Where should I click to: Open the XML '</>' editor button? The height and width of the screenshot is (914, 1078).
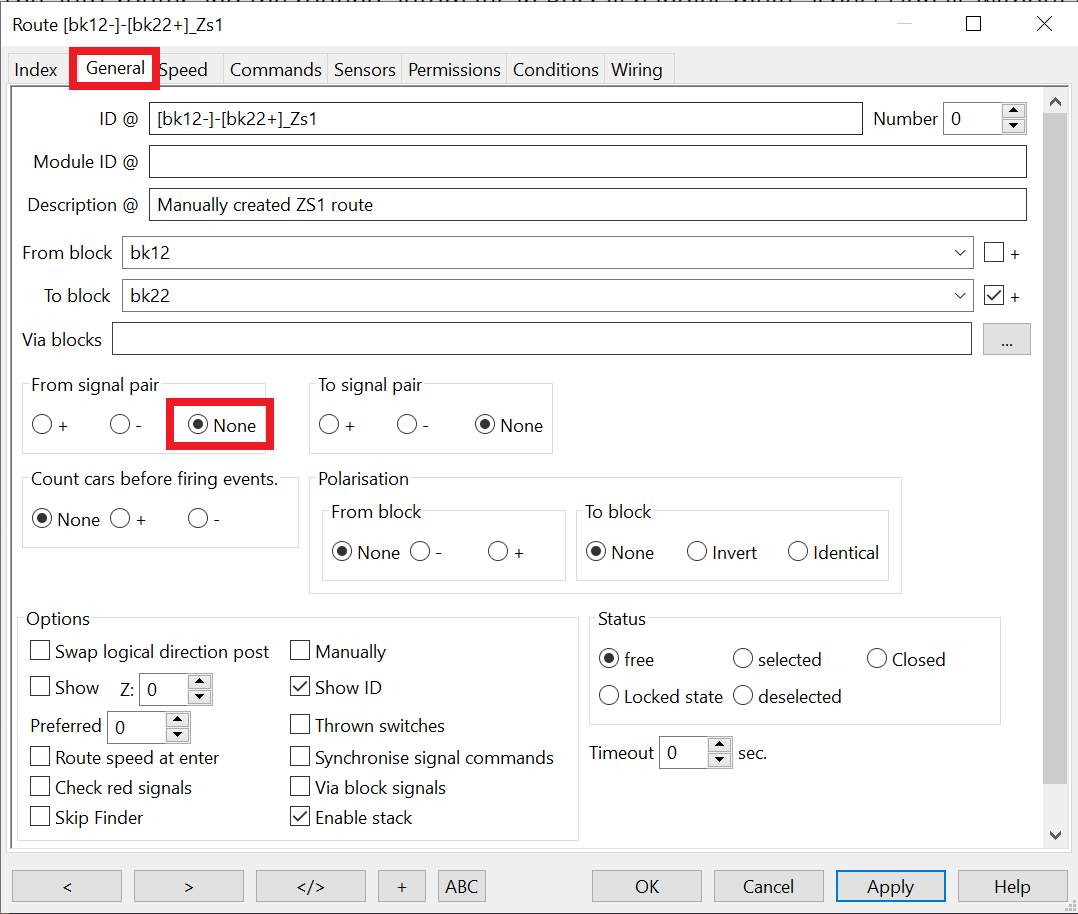[311, 886]
